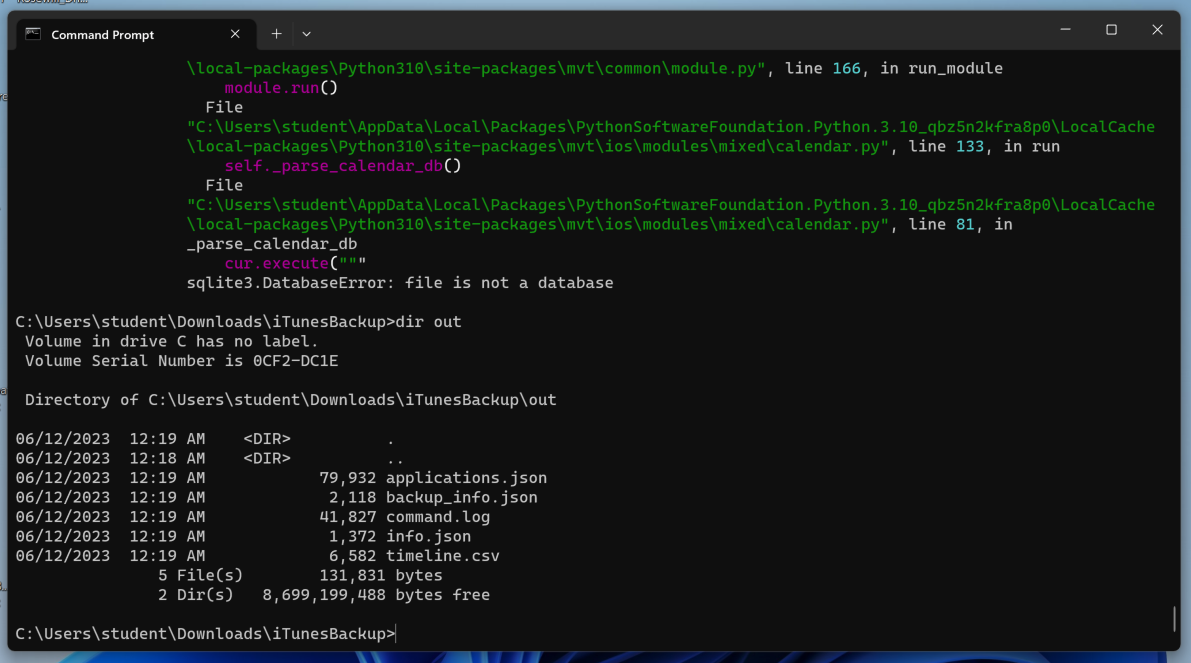Close the terminal window
Viewport: 1191px width, 663px height.
pos(1157,30)
